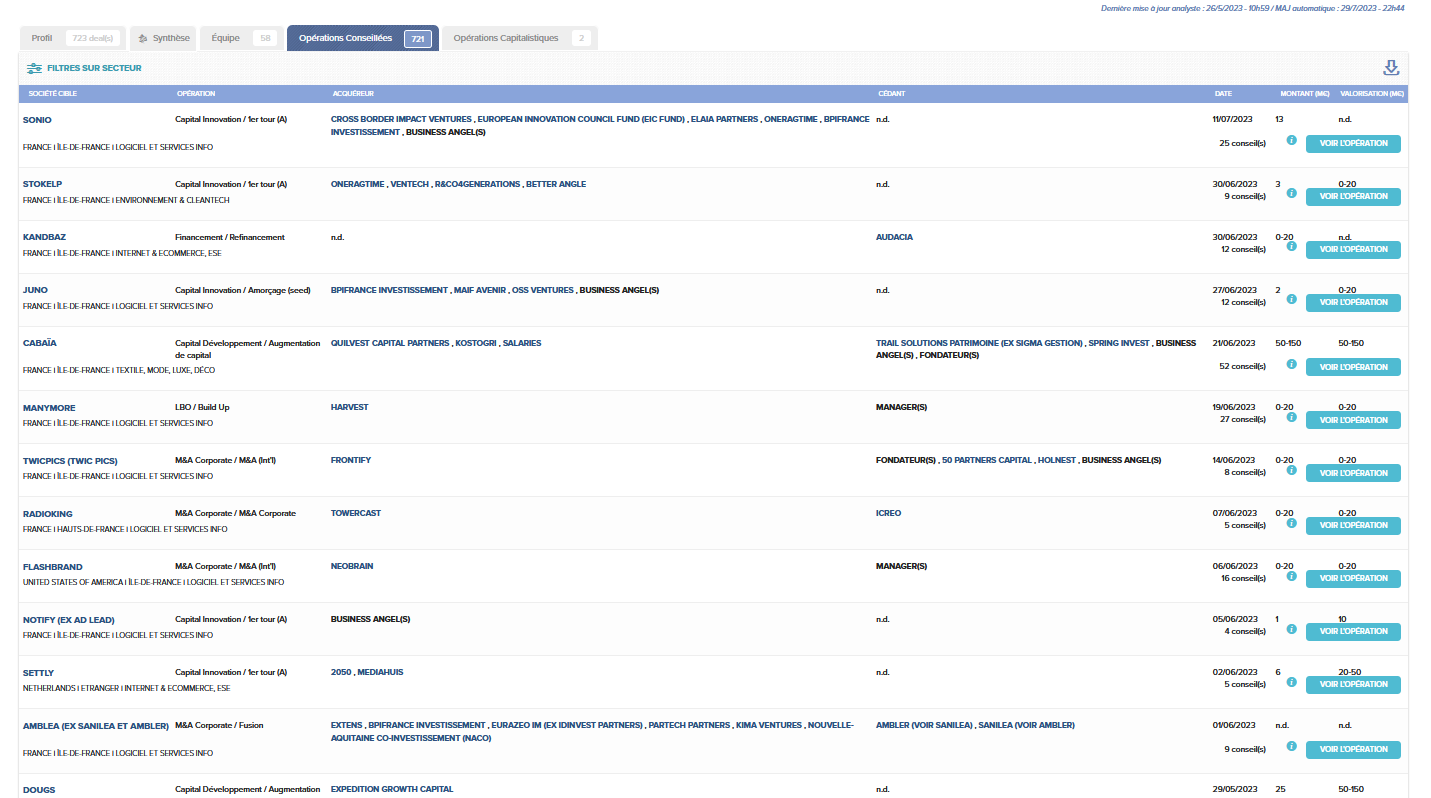The image size is (1431, 798).
Task: Open the RADIOKING company link
Action: (x=48, y=514)
